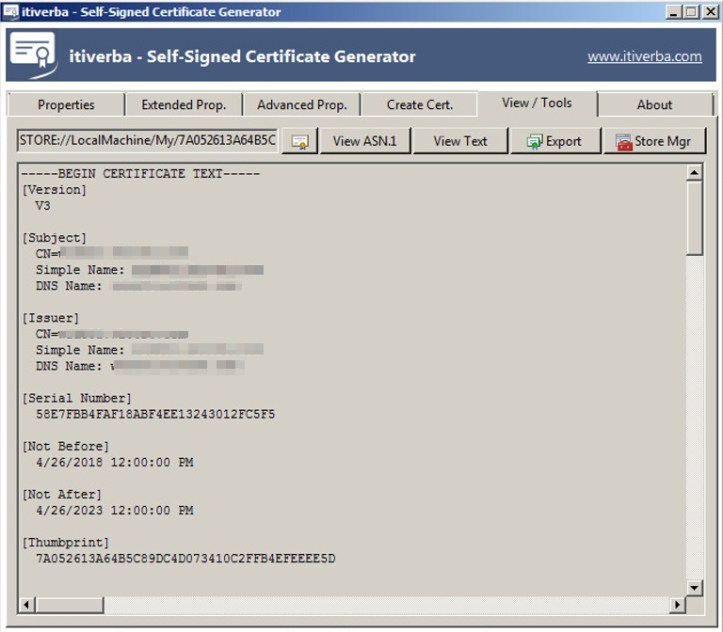Click the scroll left arrow at the bottom
723x632 pixels.
tap(27, 605)
